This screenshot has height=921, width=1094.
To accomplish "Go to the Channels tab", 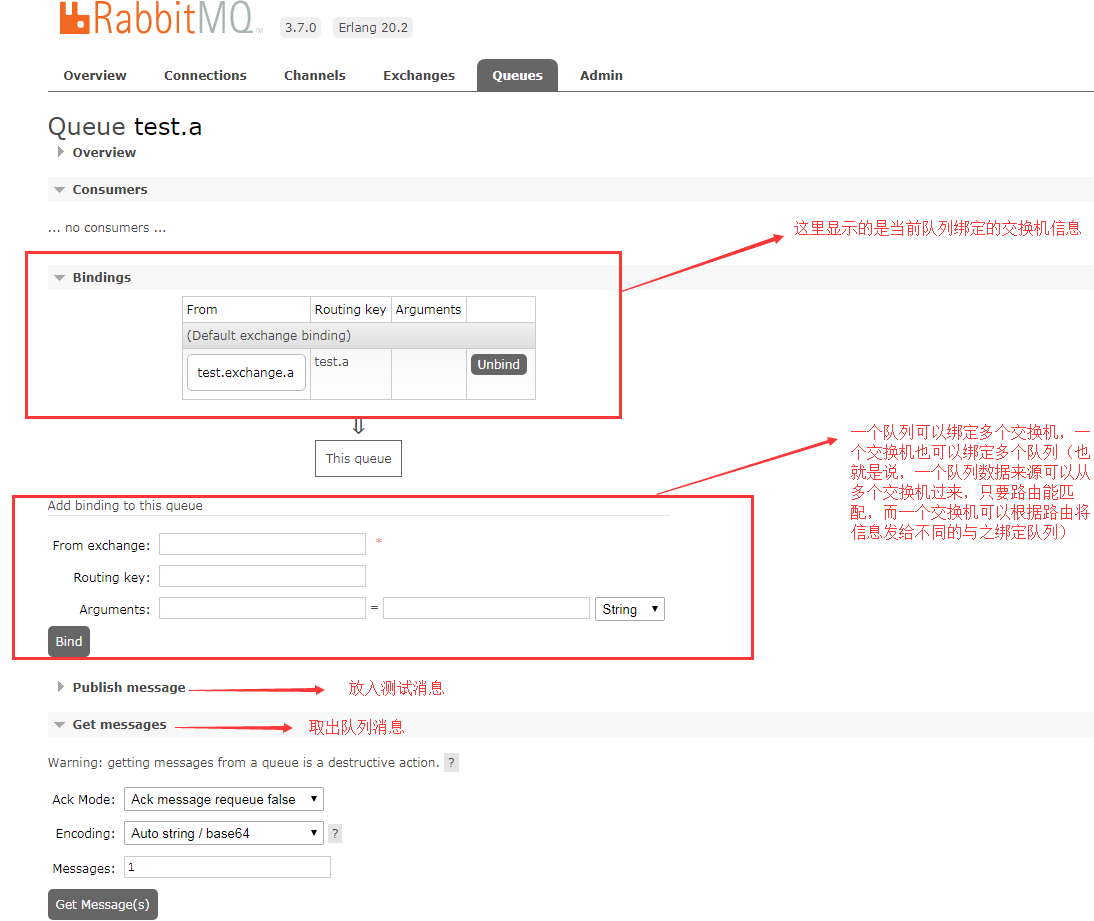I will click(x=315, y=75).
